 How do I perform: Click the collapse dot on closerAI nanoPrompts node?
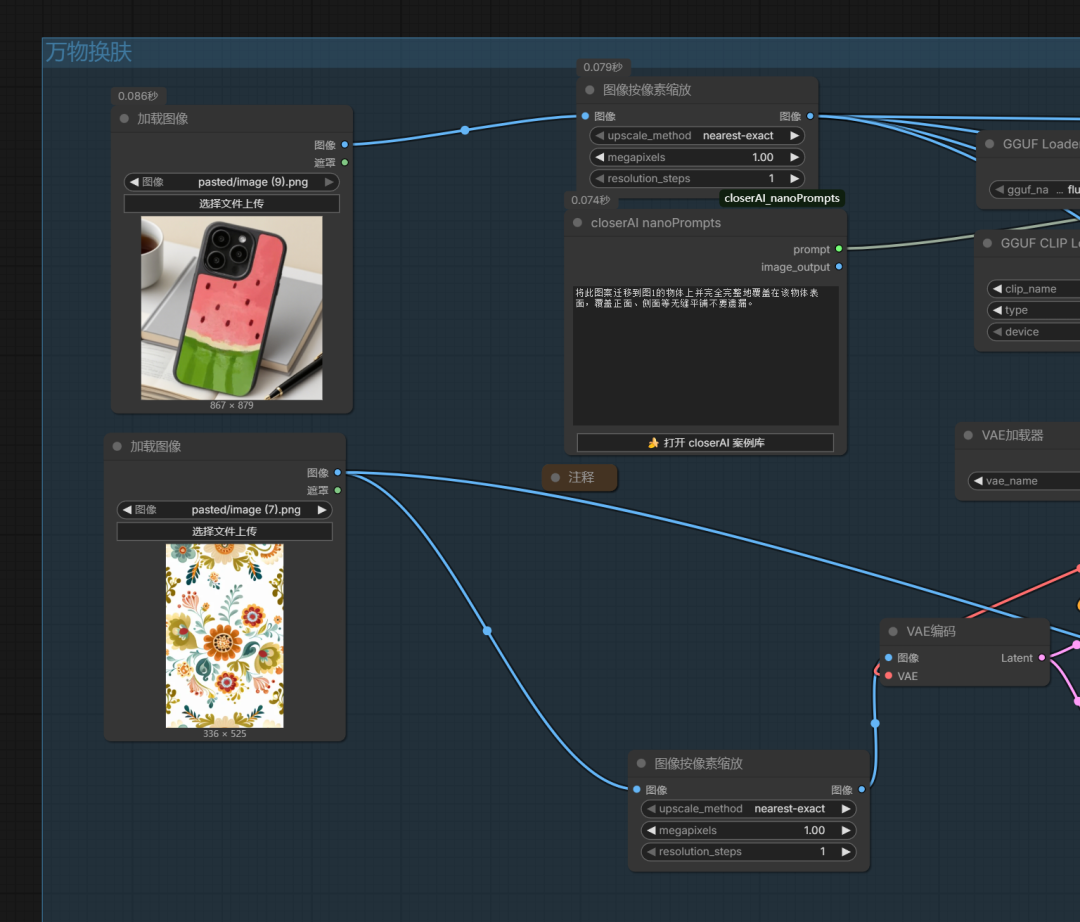pyautogui.click(x=577, y=223)
